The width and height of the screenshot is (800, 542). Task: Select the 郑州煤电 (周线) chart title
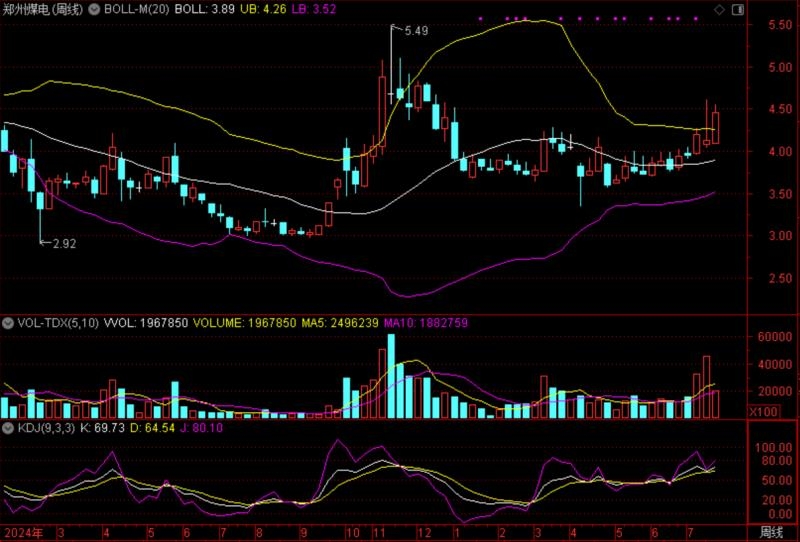(x=42, y=9)
